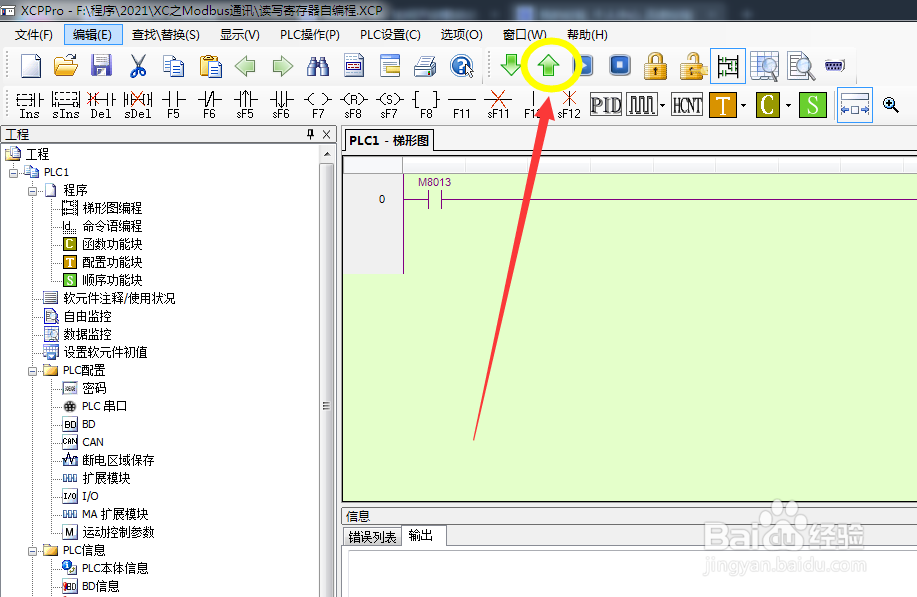Open the 文件(F) menu
917x597 pixels.
tap(33, 34)
